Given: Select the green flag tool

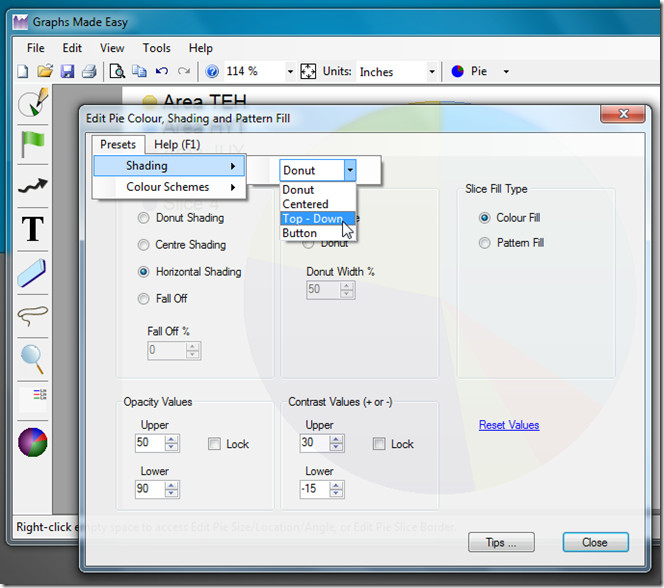Looking at the screenshot, I should pos(33,144).
